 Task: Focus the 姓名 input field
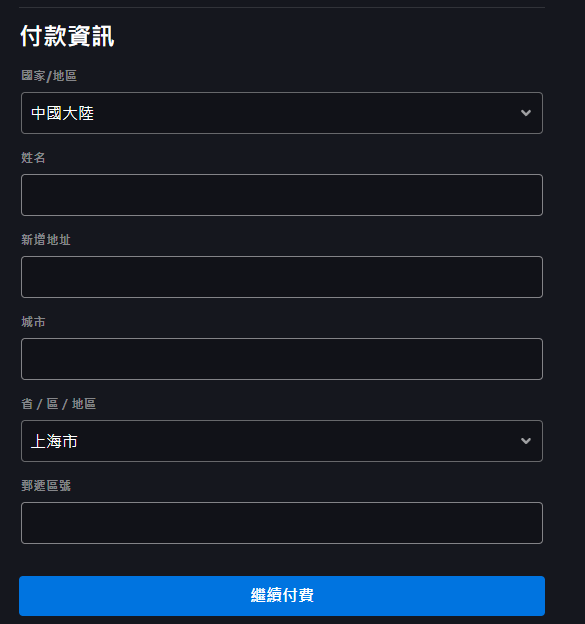(x=282, y=195)
